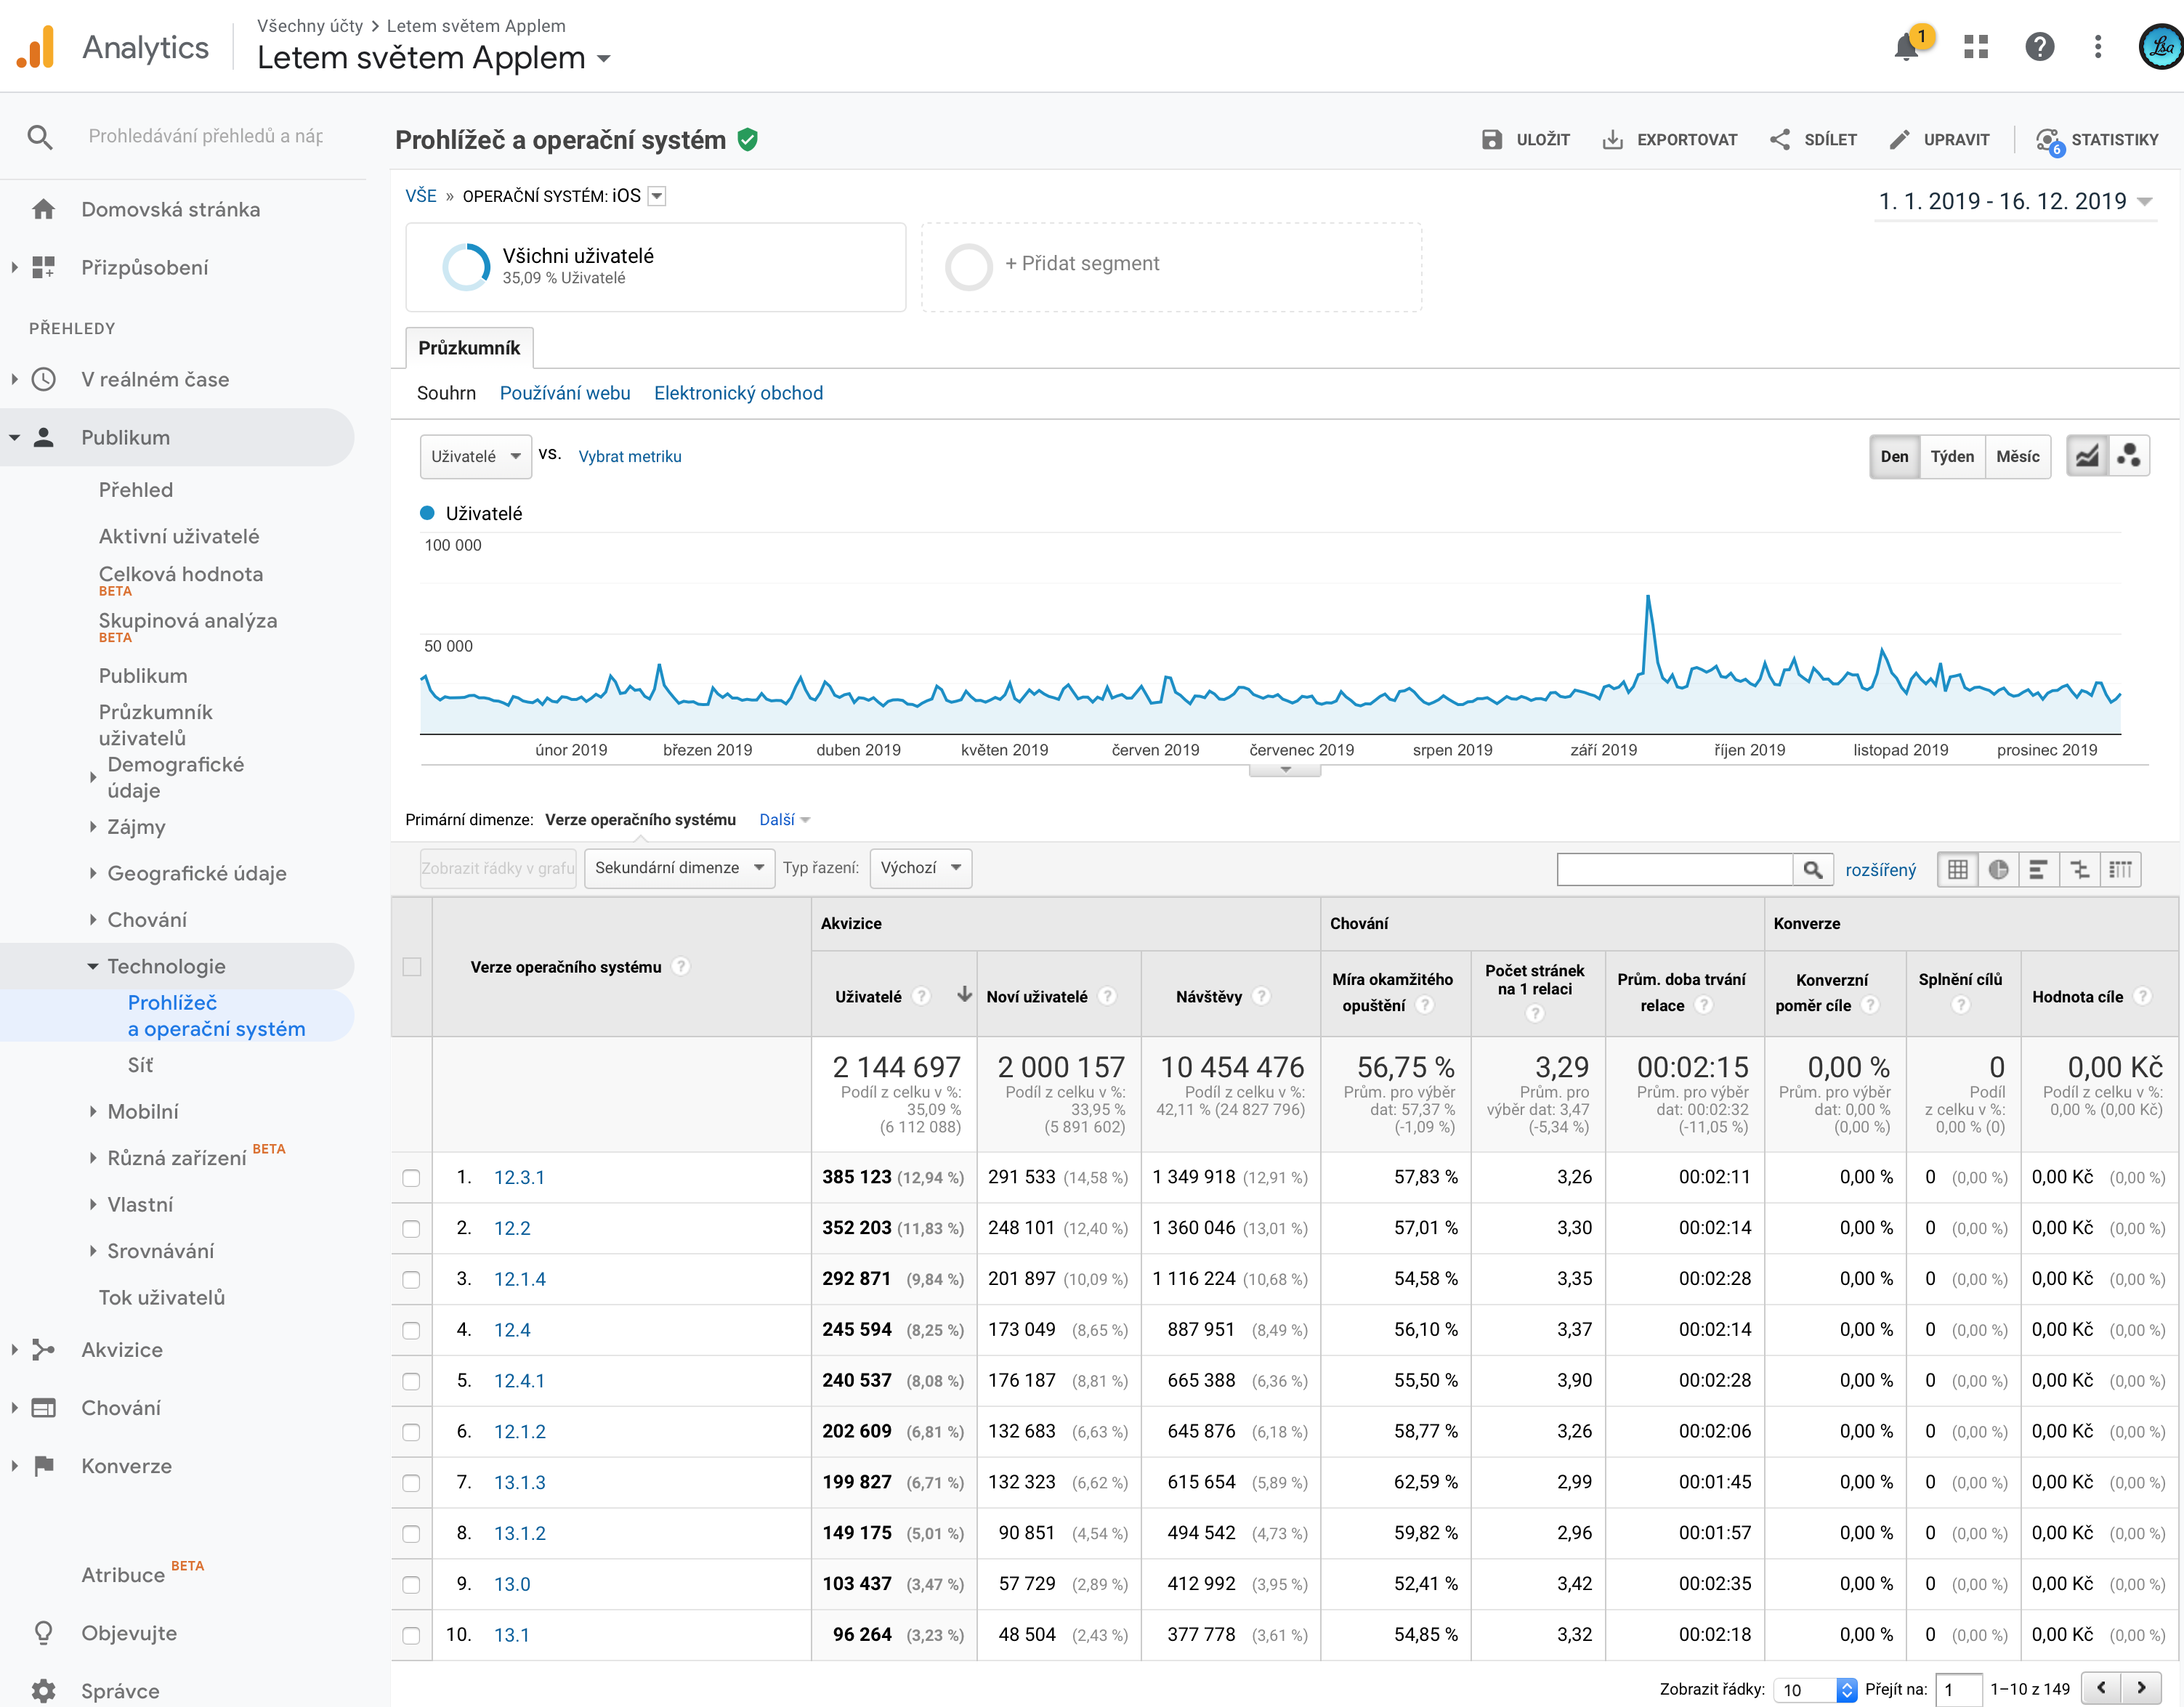Viewport: 2184px width, 1707px height.
Task: Check the box for row 12.3.1
Action: pos(411,1178)
